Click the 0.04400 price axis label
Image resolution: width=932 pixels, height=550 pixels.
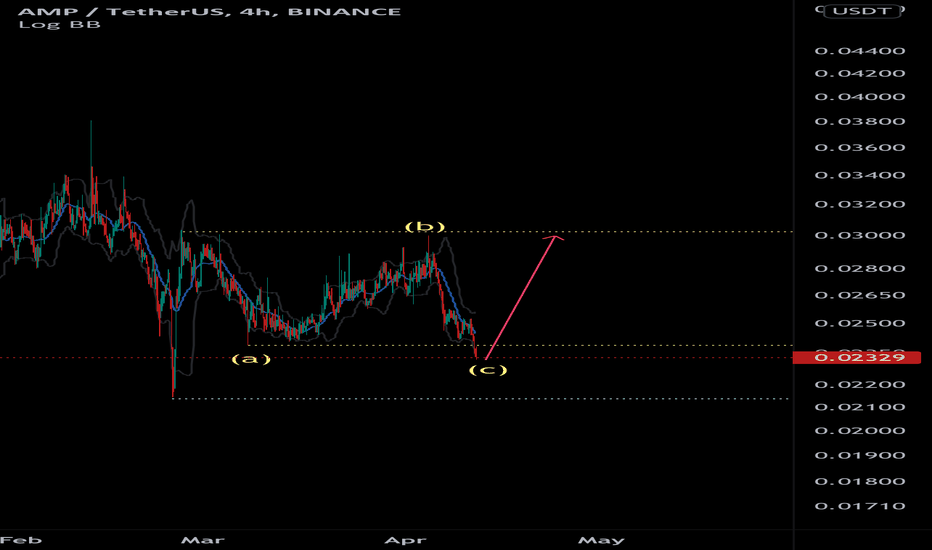coord(860,51)
